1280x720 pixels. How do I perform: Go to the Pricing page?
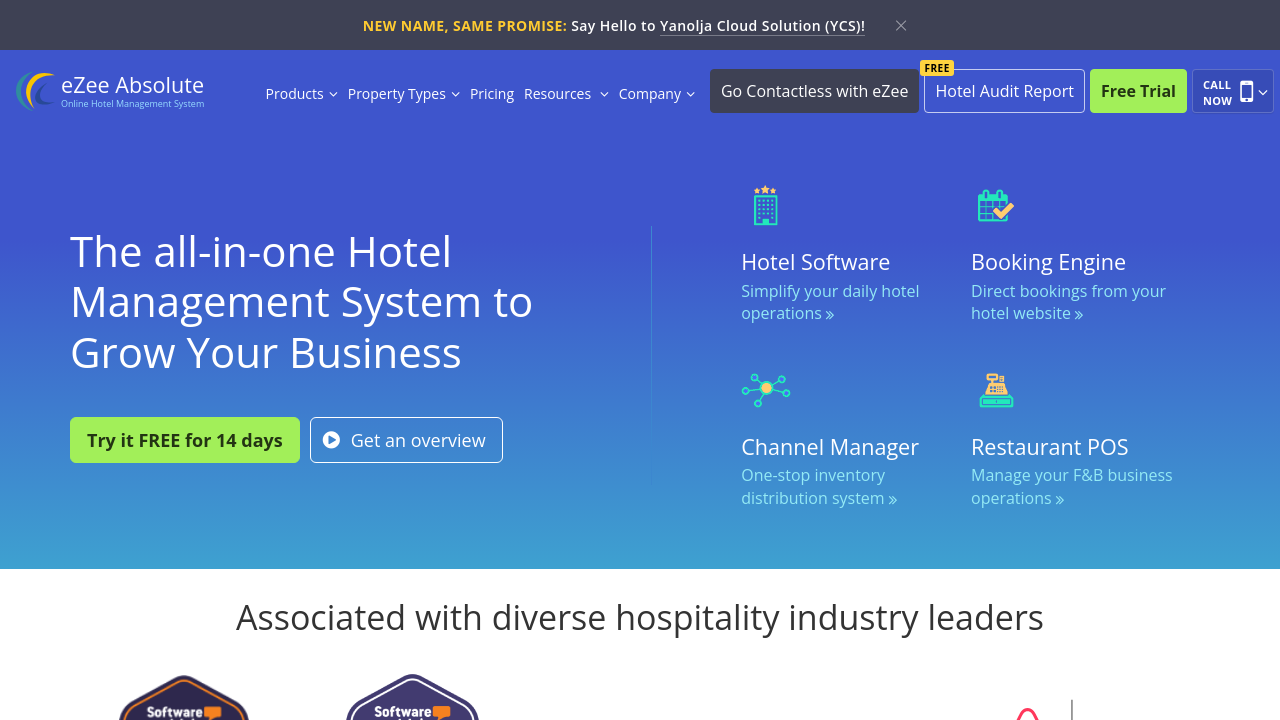492,94
